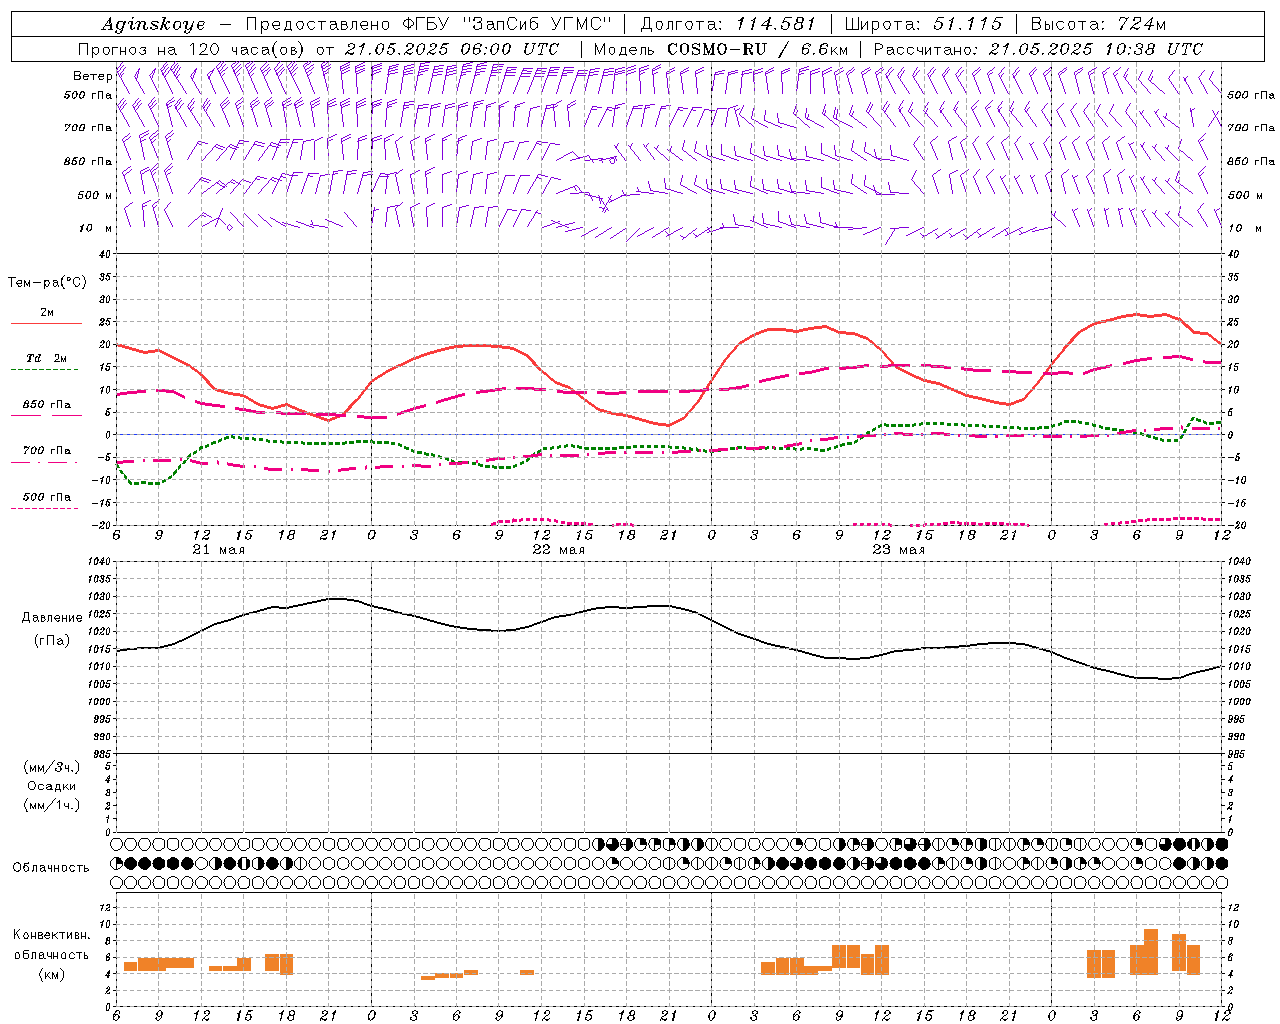Click the 700 гПа legend entry in temperature panel

click(46, 450)
